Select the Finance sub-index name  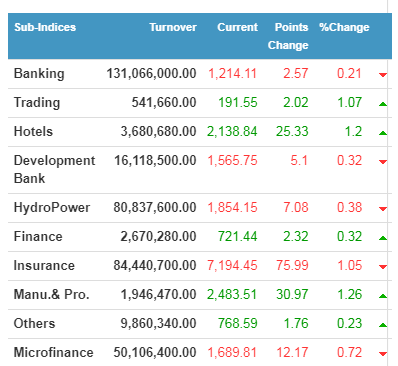click(38, 237)
